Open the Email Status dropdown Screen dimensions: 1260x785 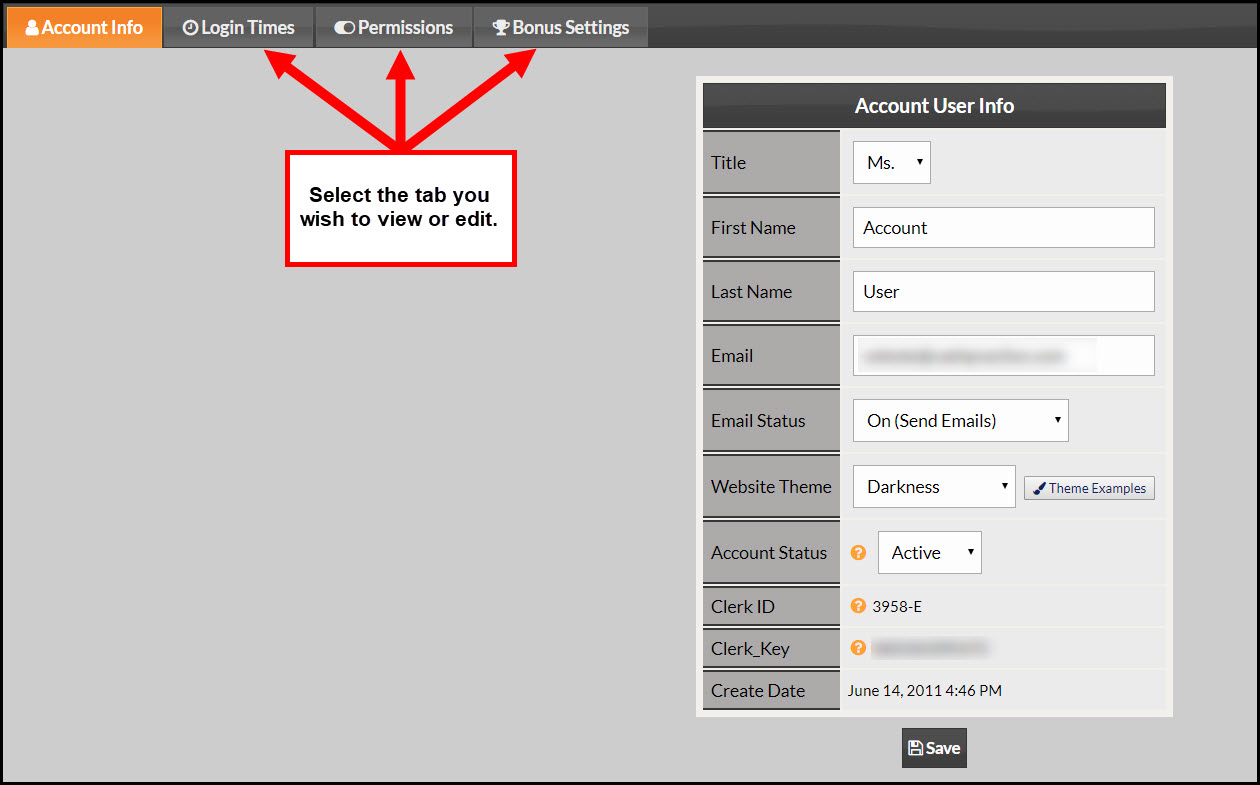click(x=960, y=420)
